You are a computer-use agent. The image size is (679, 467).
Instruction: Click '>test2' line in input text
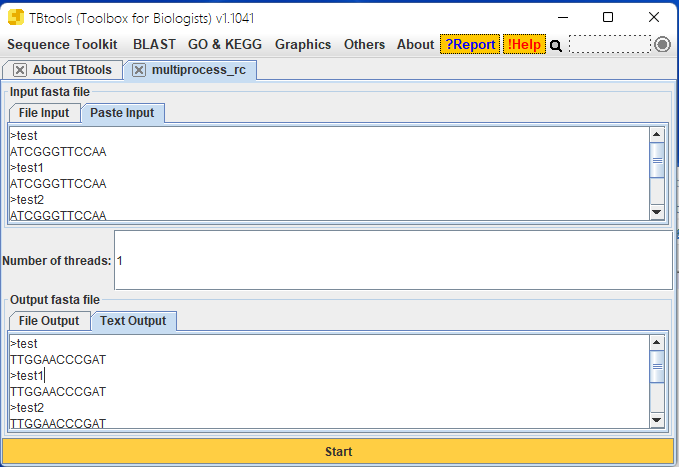[x=27, y=200]
